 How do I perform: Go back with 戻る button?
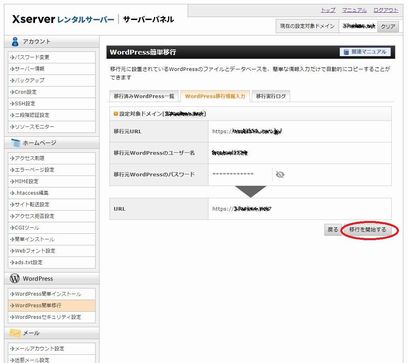[333, 230]
